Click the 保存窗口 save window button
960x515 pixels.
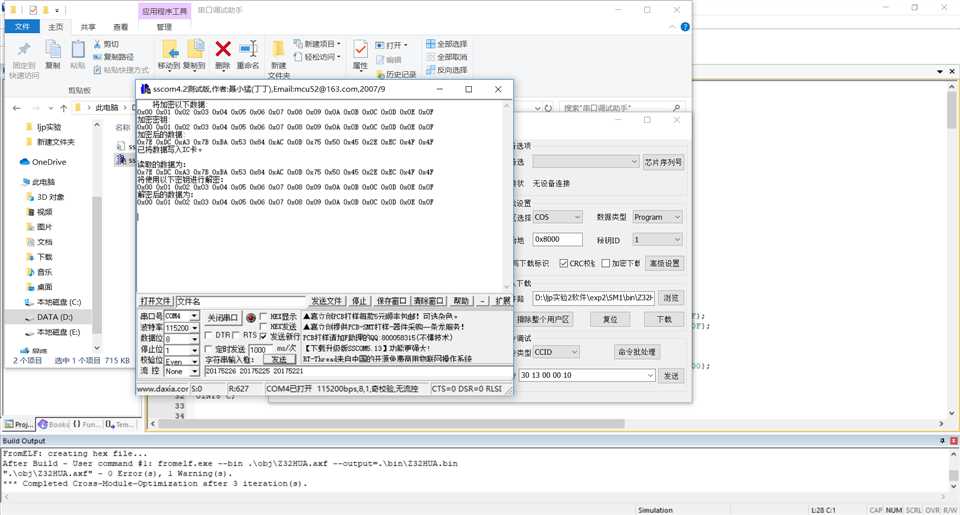[391, 301]
